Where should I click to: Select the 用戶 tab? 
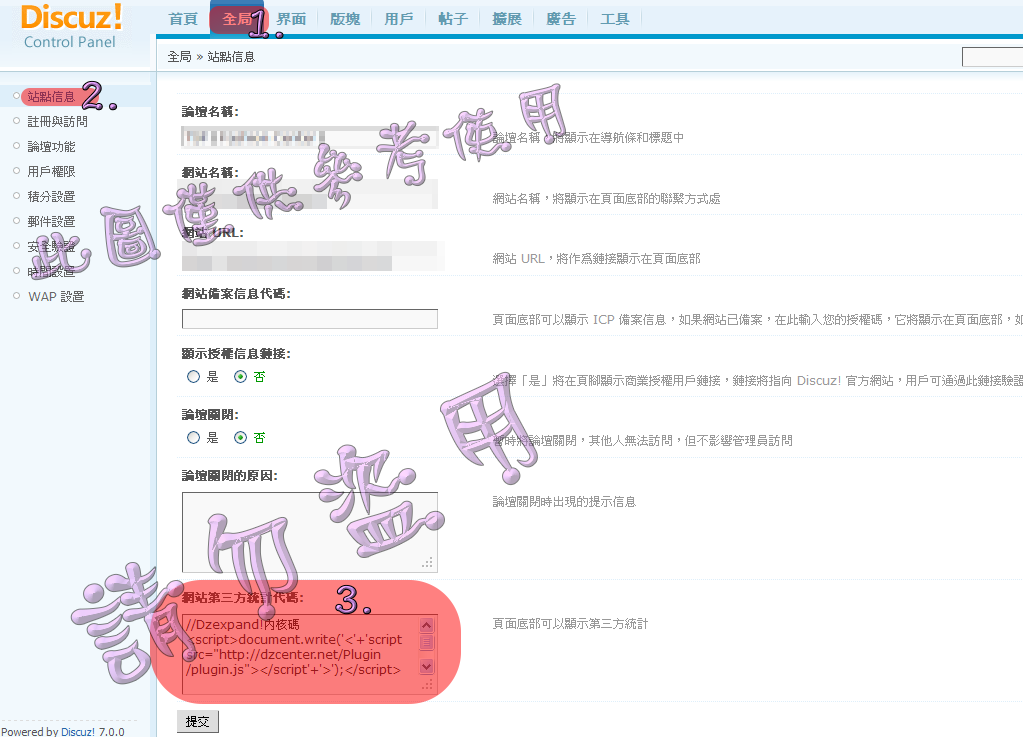click(399, 19)
